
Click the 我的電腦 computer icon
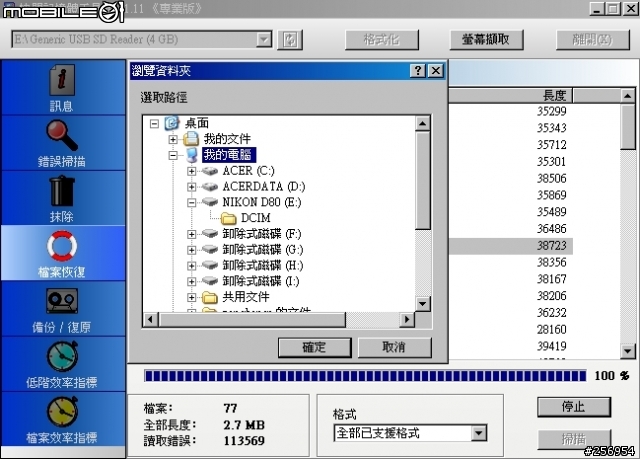click(191, 155)
